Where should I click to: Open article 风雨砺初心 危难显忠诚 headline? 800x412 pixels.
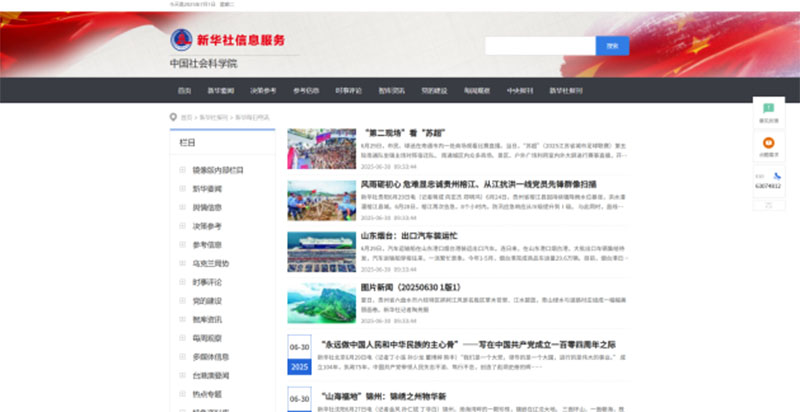(x=479, y=184)
